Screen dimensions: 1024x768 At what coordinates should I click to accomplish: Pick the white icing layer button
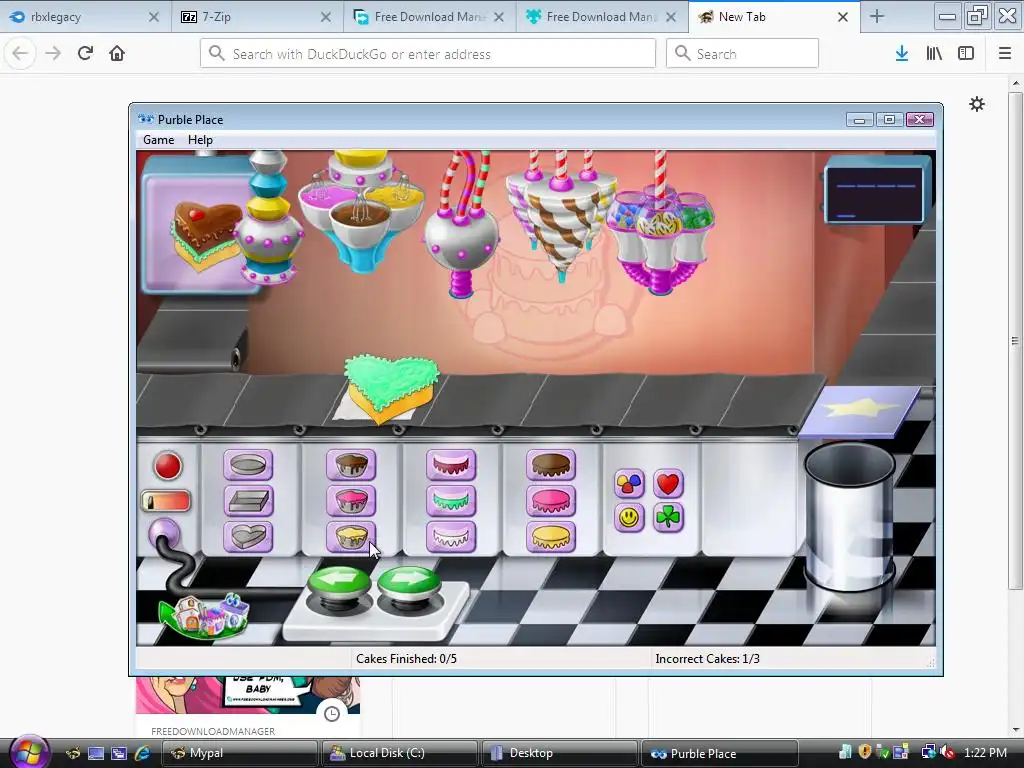click(451, 537)
